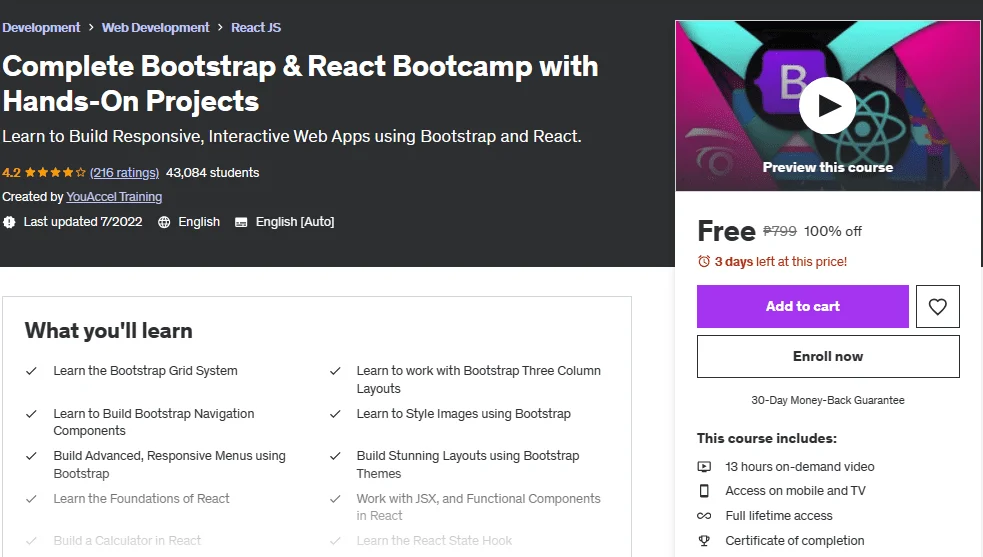
Task: Click the last updated badge icon
Action: [9, 222]
